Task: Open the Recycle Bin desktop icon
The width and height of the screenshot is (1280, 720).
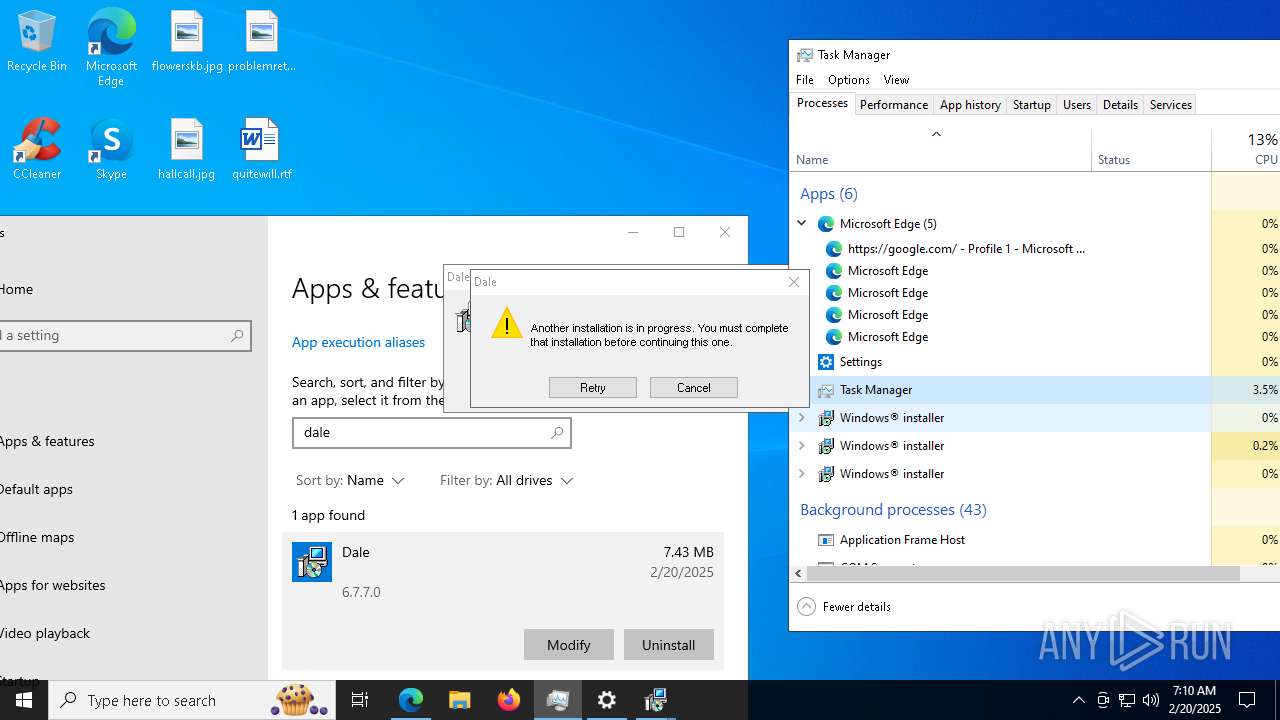Action: [x=37, y=42]
